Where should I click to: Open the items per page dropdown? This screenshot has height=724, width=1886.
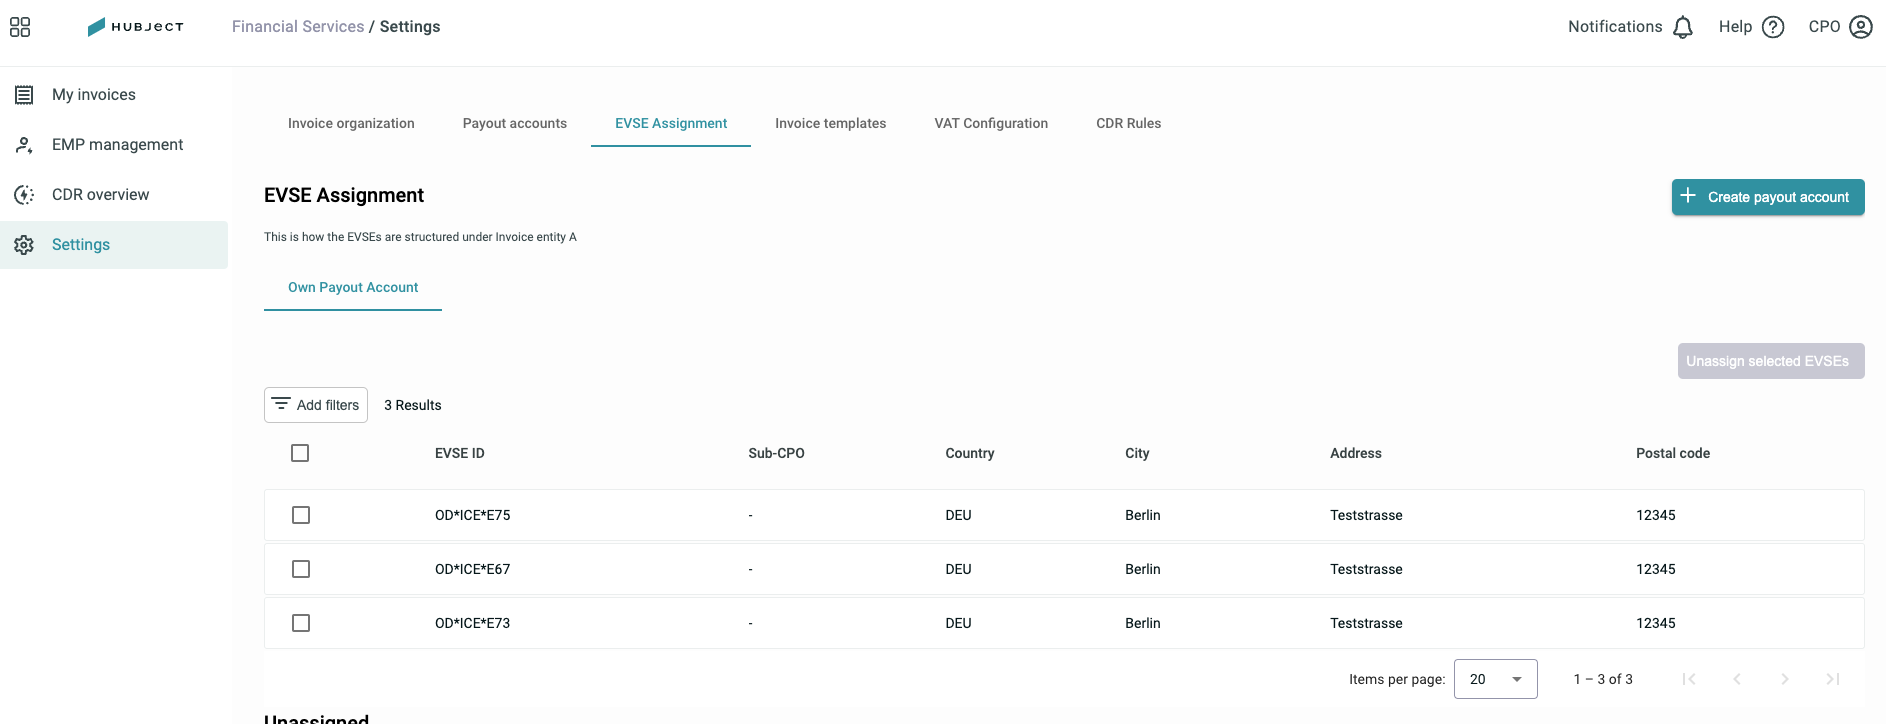[1496, 679]
